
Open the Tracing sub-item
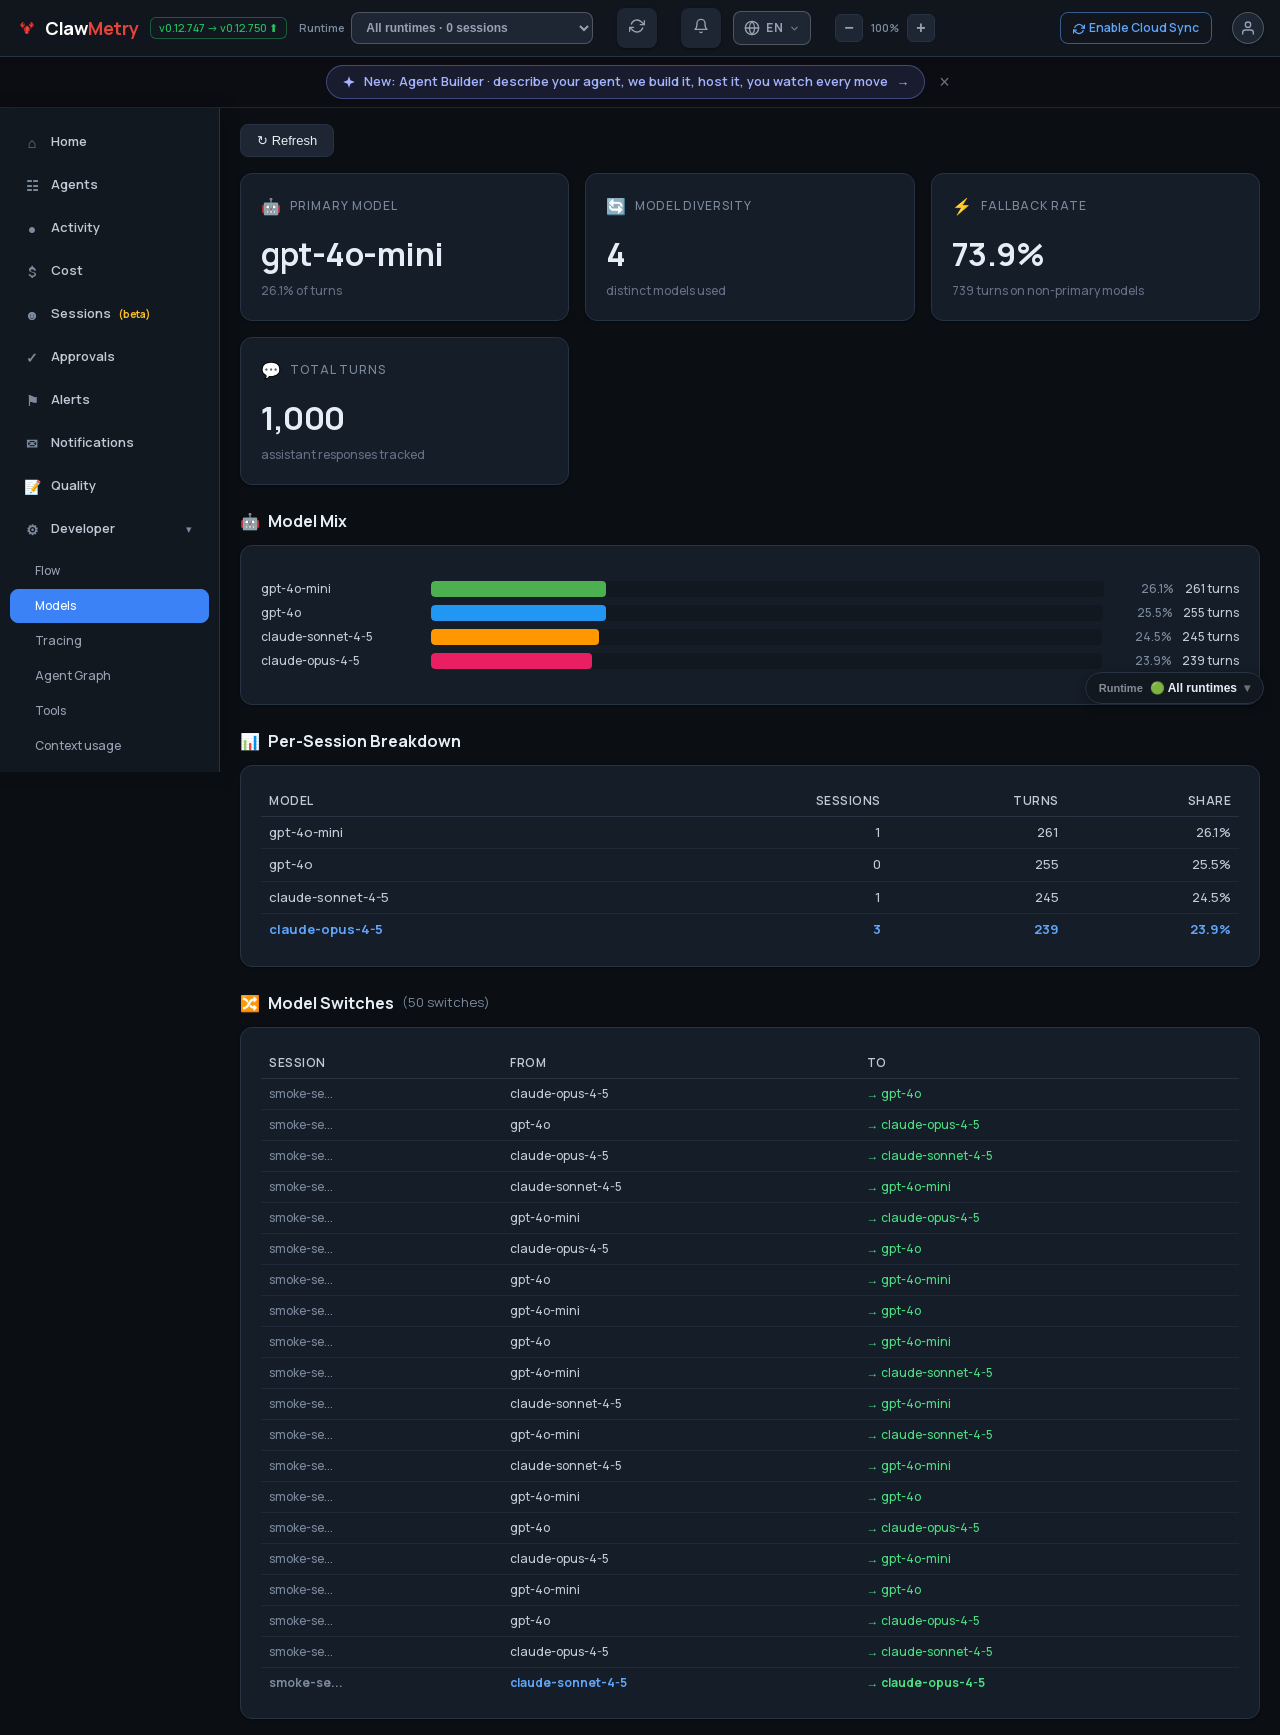[110, 641]
